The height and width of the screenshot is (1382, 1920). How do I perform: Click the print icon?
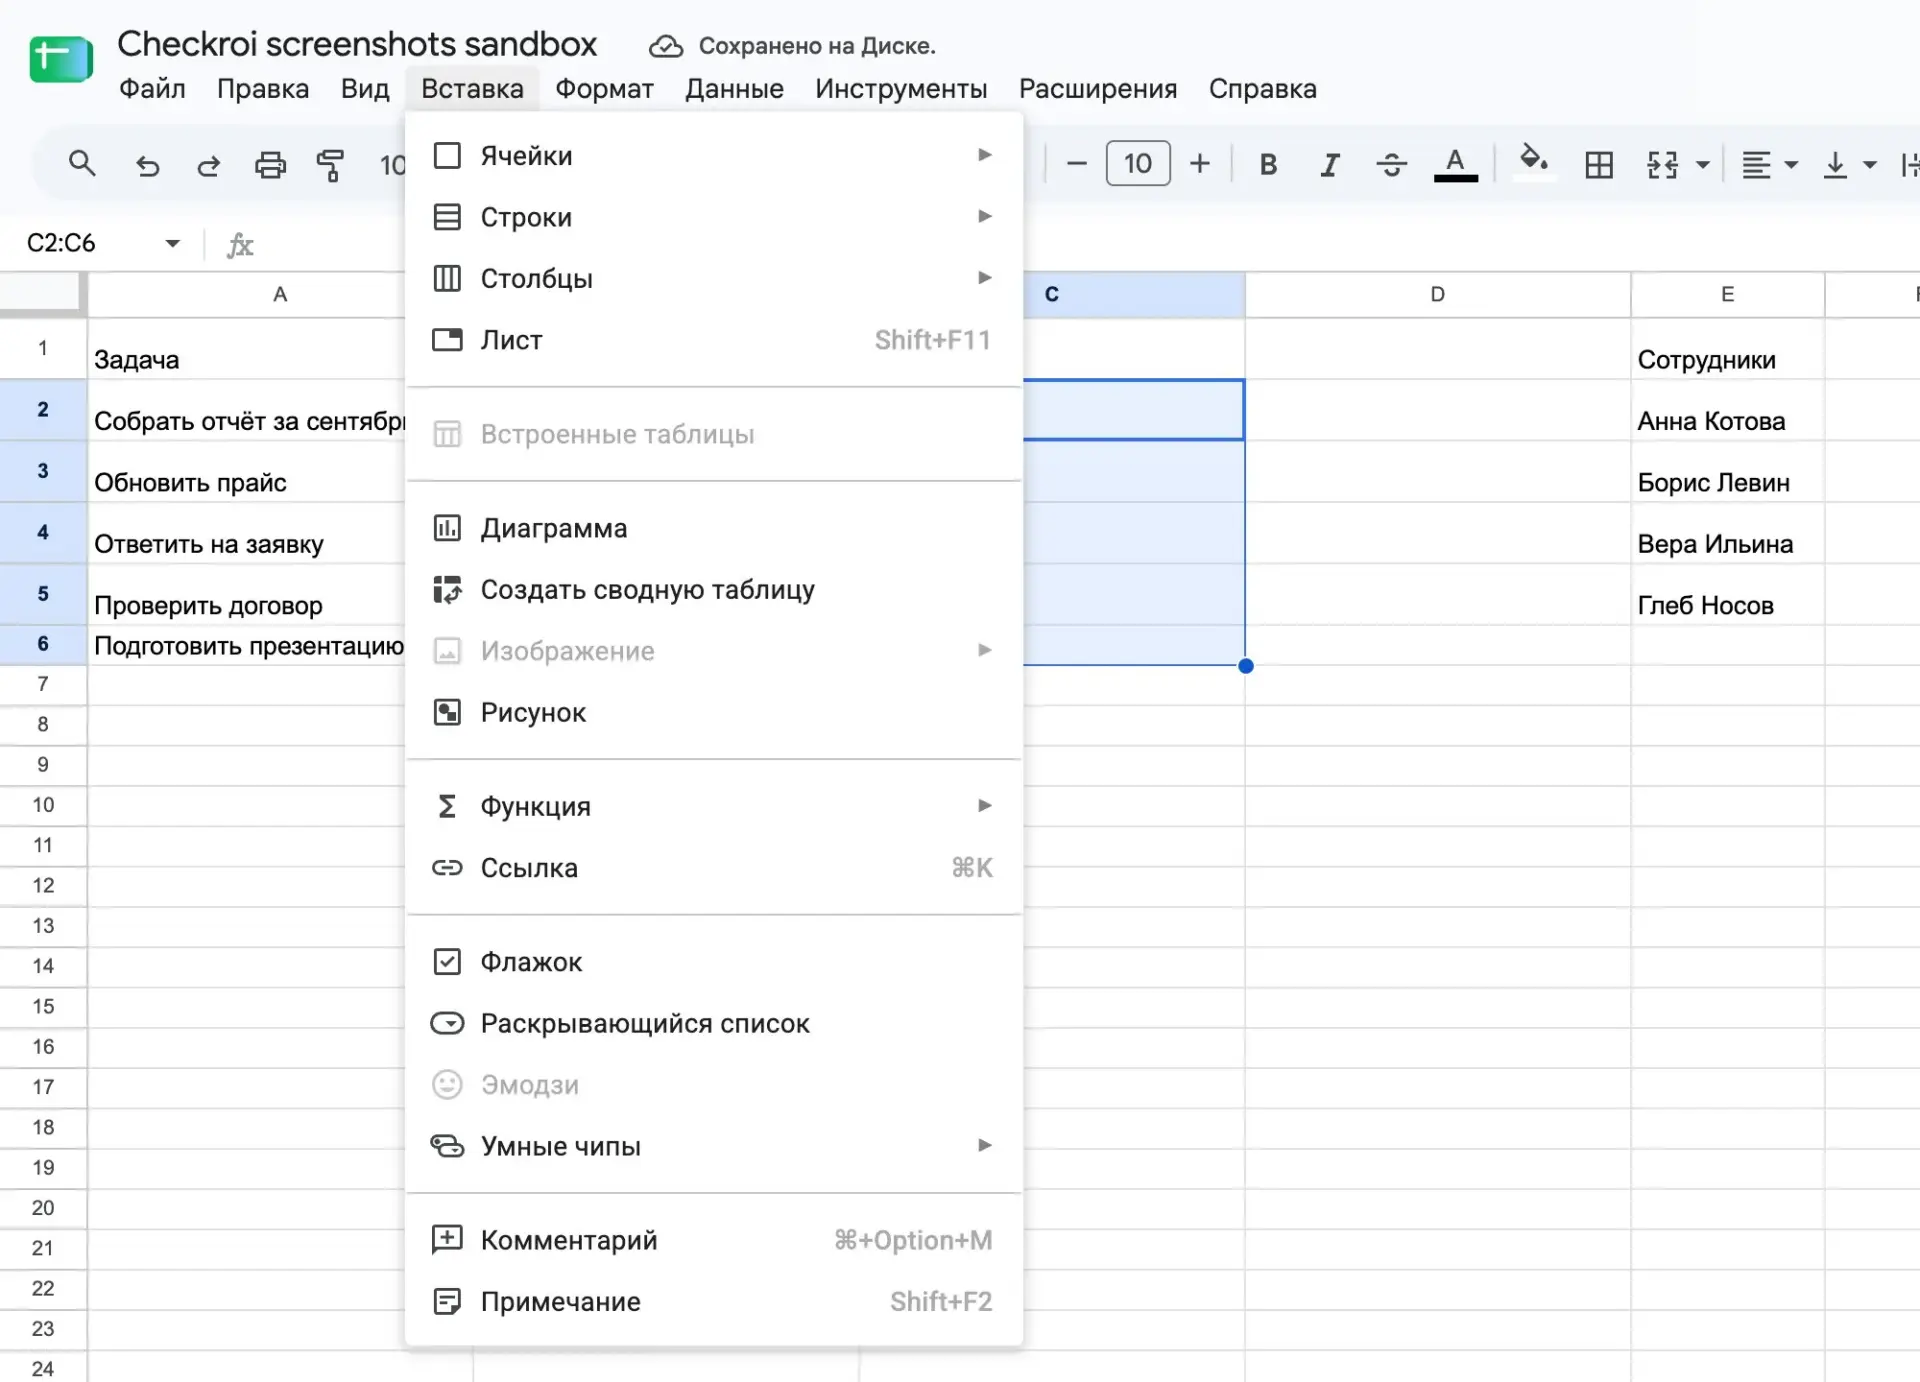pyautogui.click(x=270, y=164)
